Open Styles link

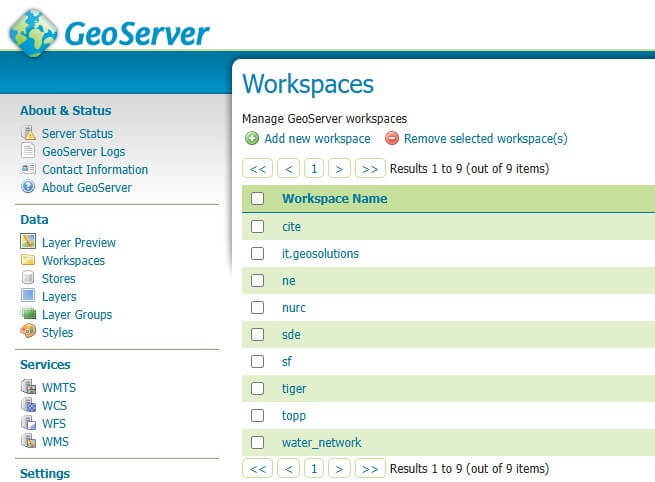(x=57, y=332)
